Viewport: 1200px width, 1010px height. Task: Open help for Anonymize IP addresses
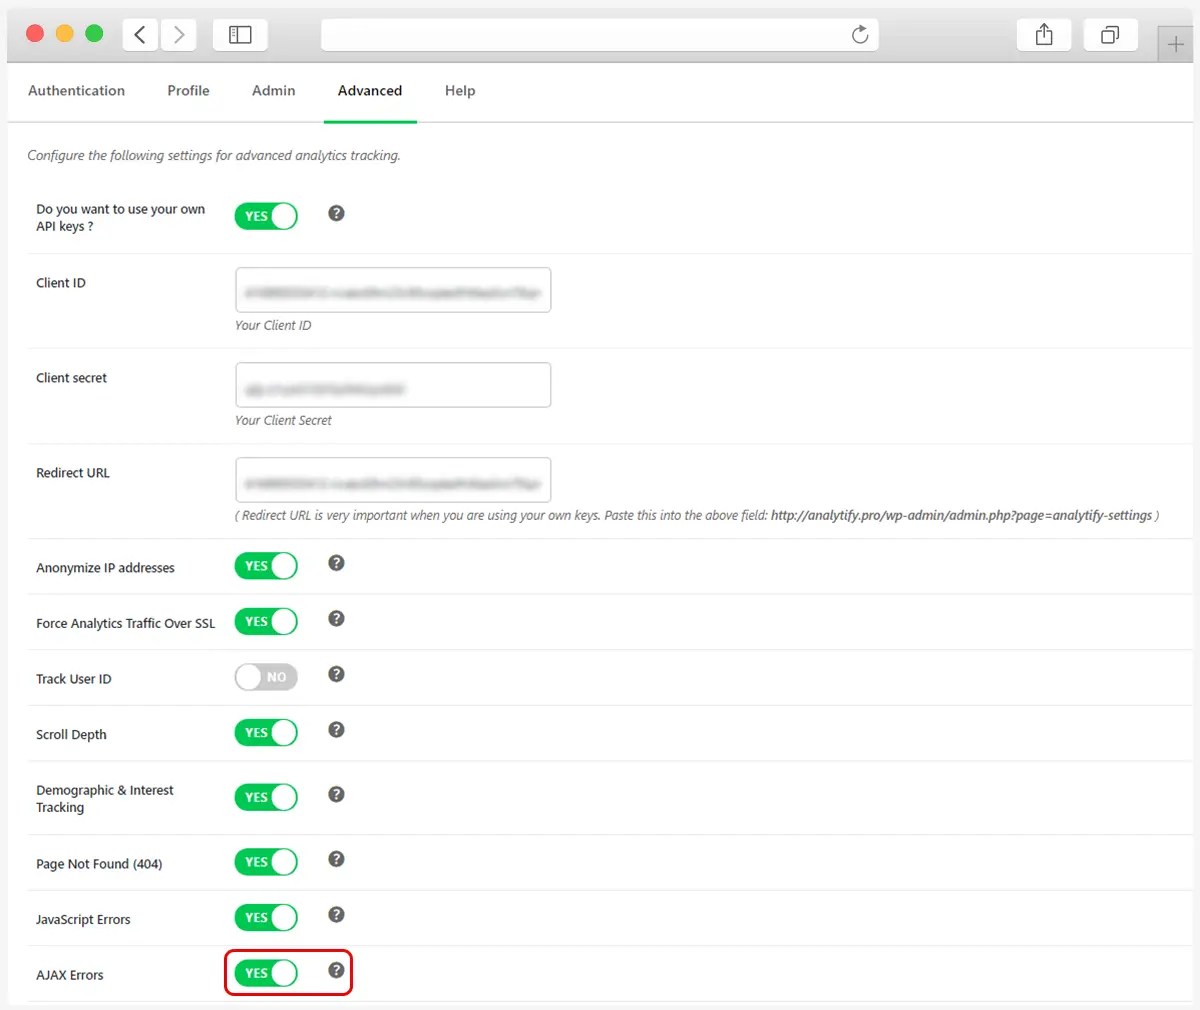click(x=336, y=563)
